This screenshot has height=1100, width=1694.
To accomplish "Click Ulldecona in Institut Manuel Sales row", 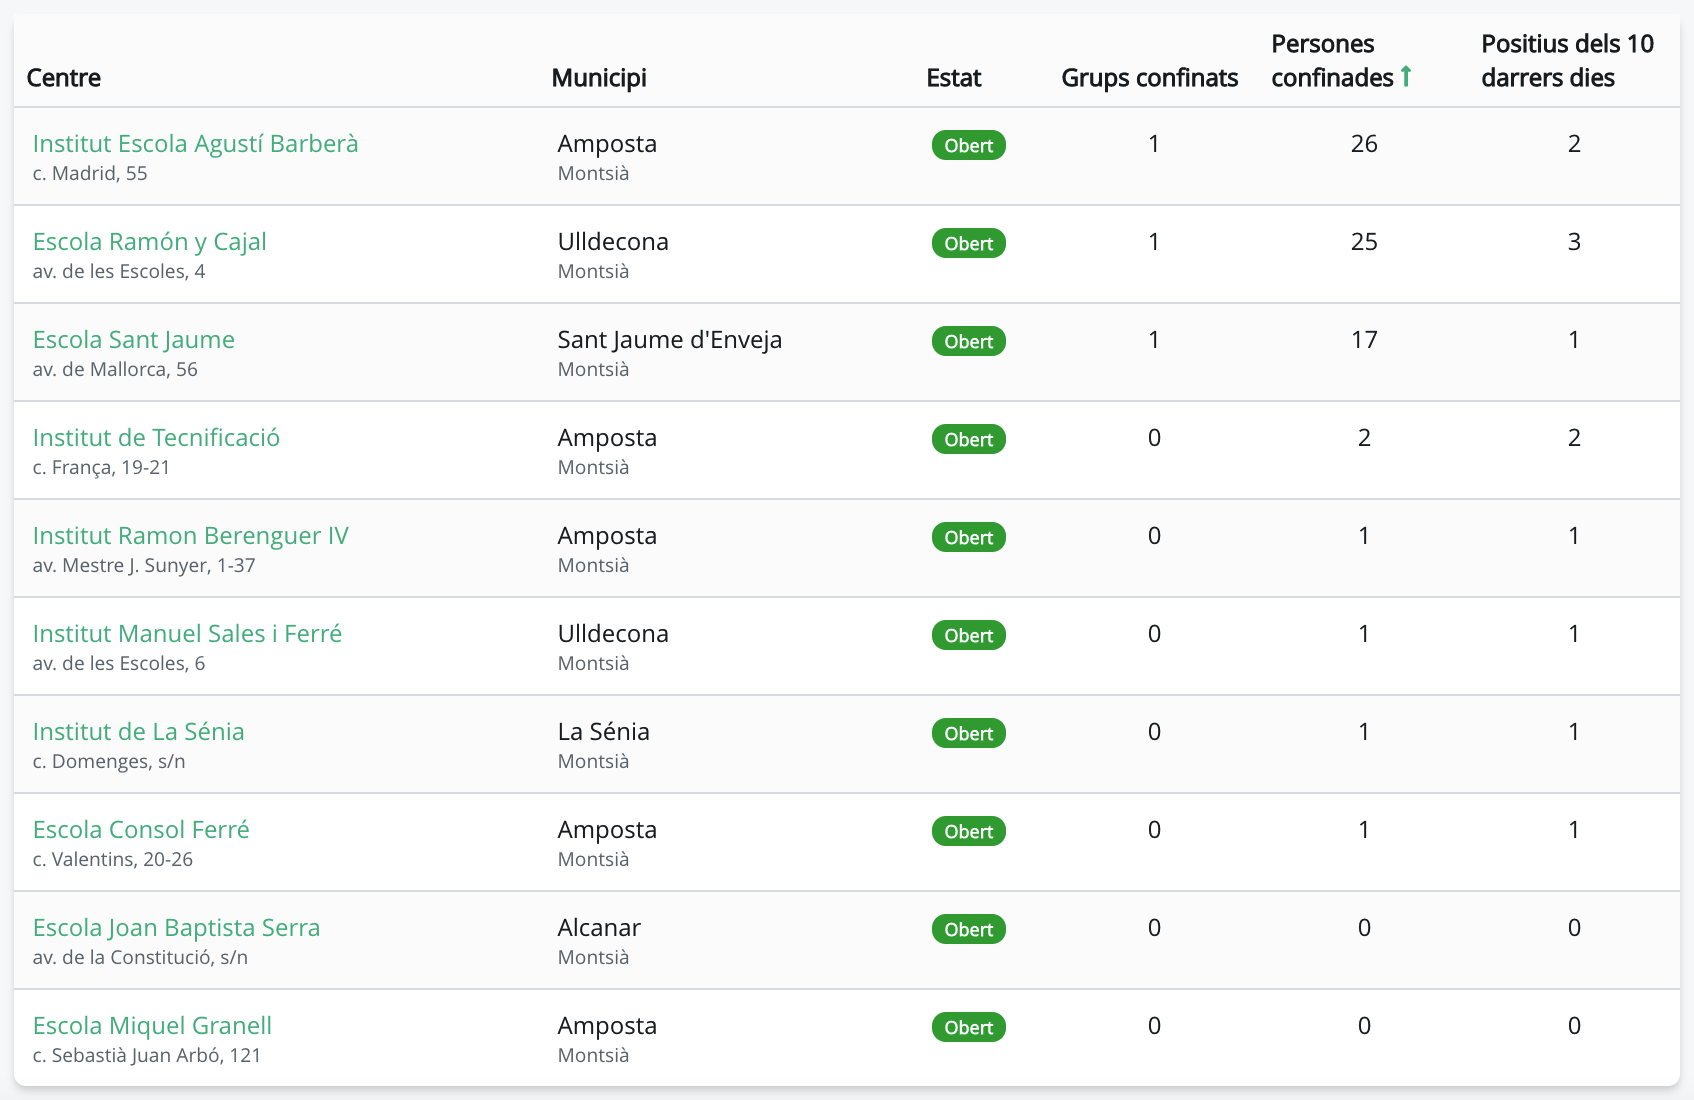I will click(613, 634).
